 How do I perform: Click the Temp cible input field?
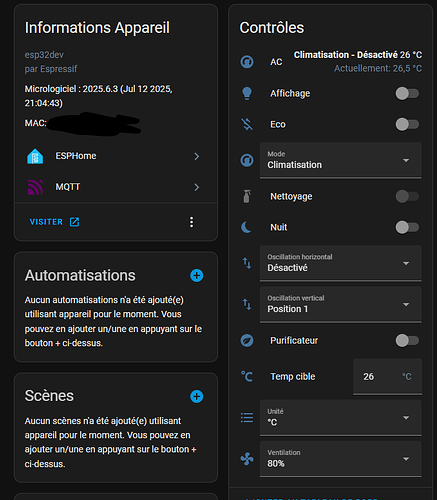click(387, 377)
